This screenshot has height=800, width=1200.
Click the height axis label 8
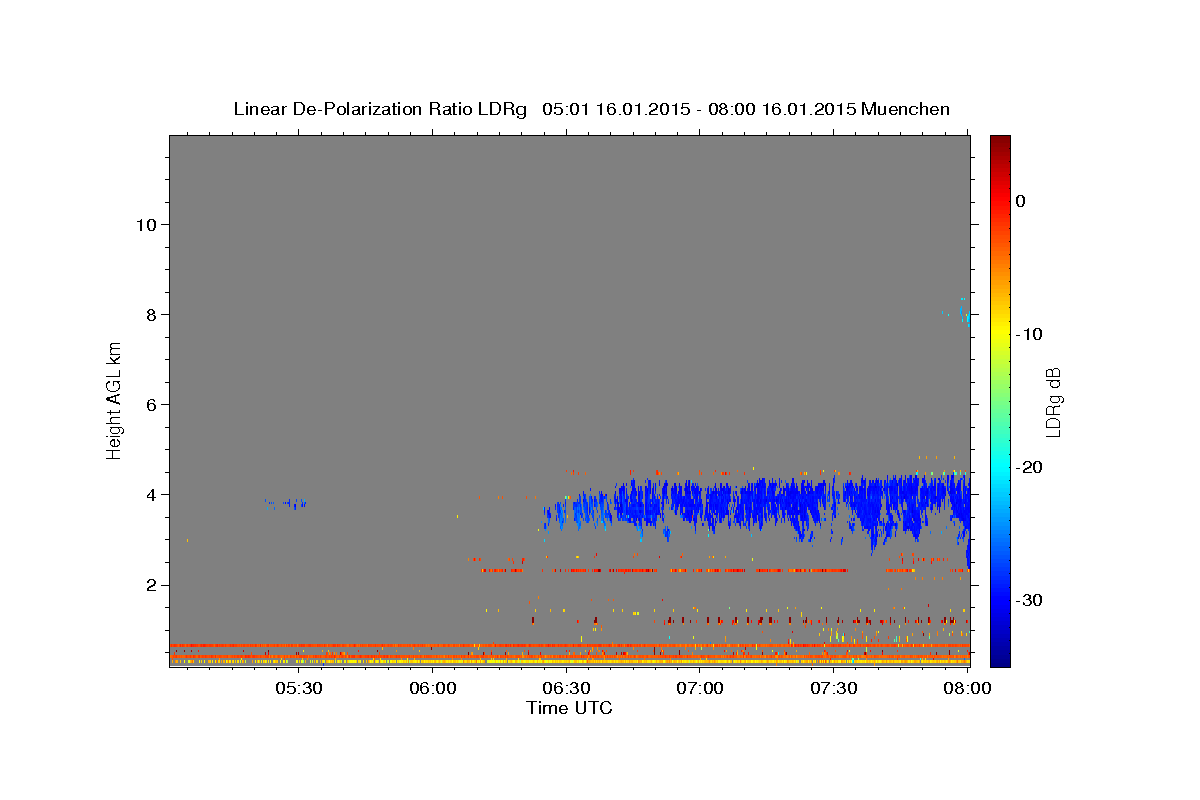point(150,314)
